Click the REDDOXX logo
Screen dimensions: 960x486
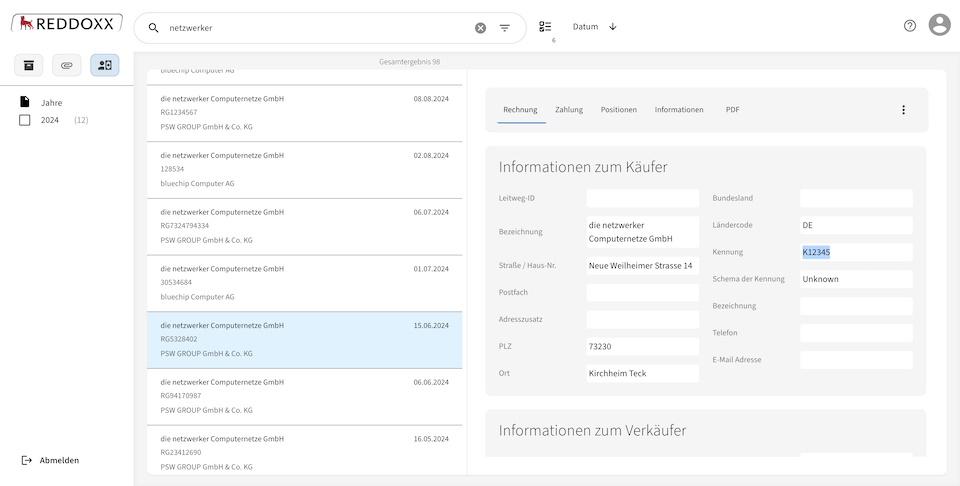click(x=67, y=23)
